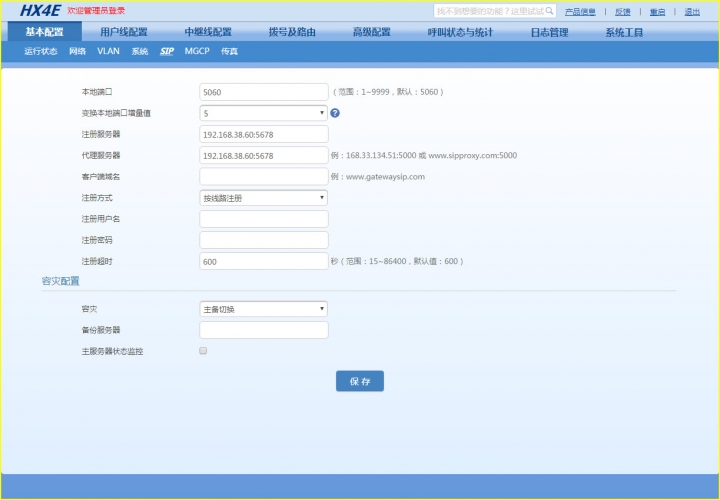The image size is (720, 500).
Task: Click the 容灾配置 section heading
Action: click(61, 281)
